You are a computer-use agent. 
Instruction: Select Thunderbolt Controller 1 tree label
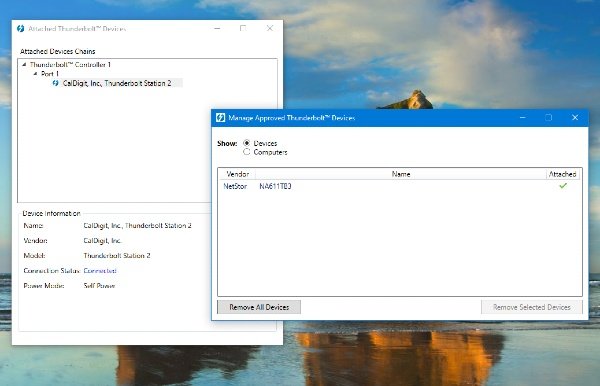coord(70,64)
